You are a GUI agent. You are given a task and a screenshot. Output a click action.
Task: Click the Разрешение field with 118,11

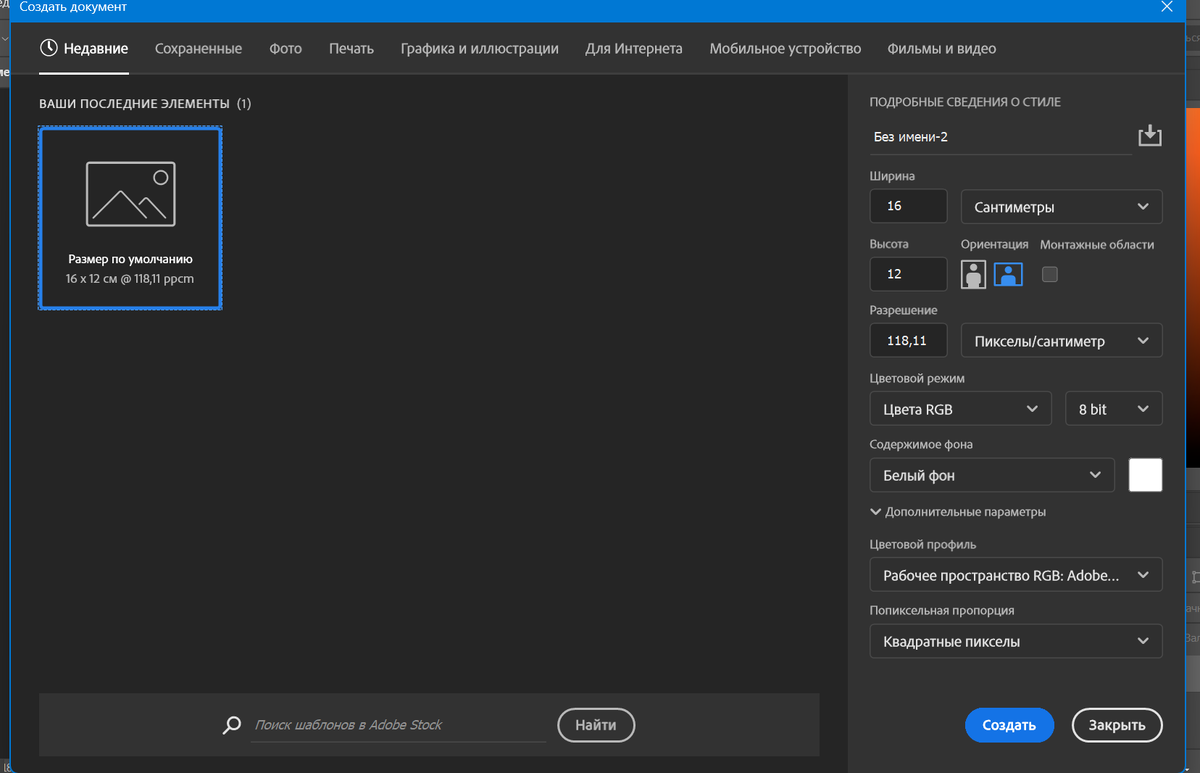(908, 341)
